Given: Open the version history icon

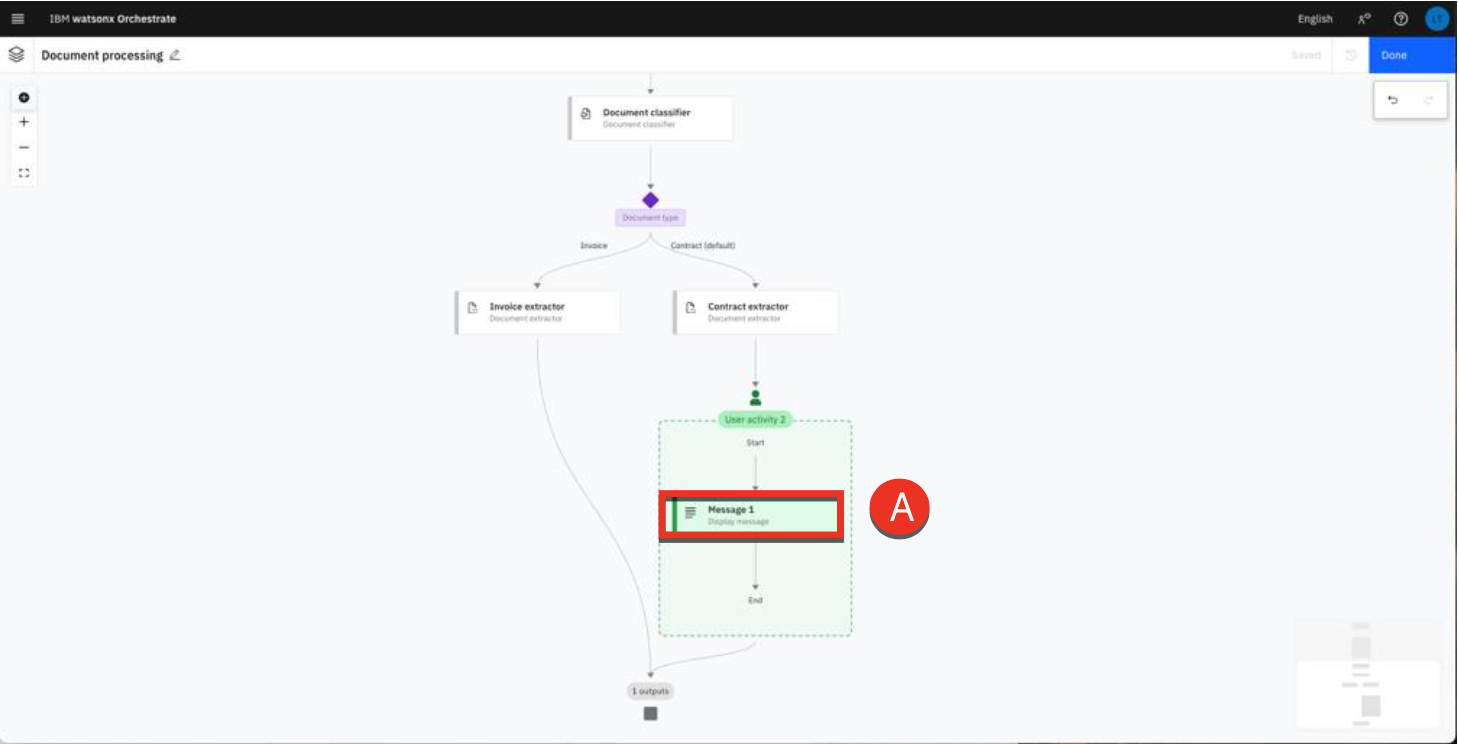Looking at the screenshot, I should pyautogui.click(x=1350, y=55).
